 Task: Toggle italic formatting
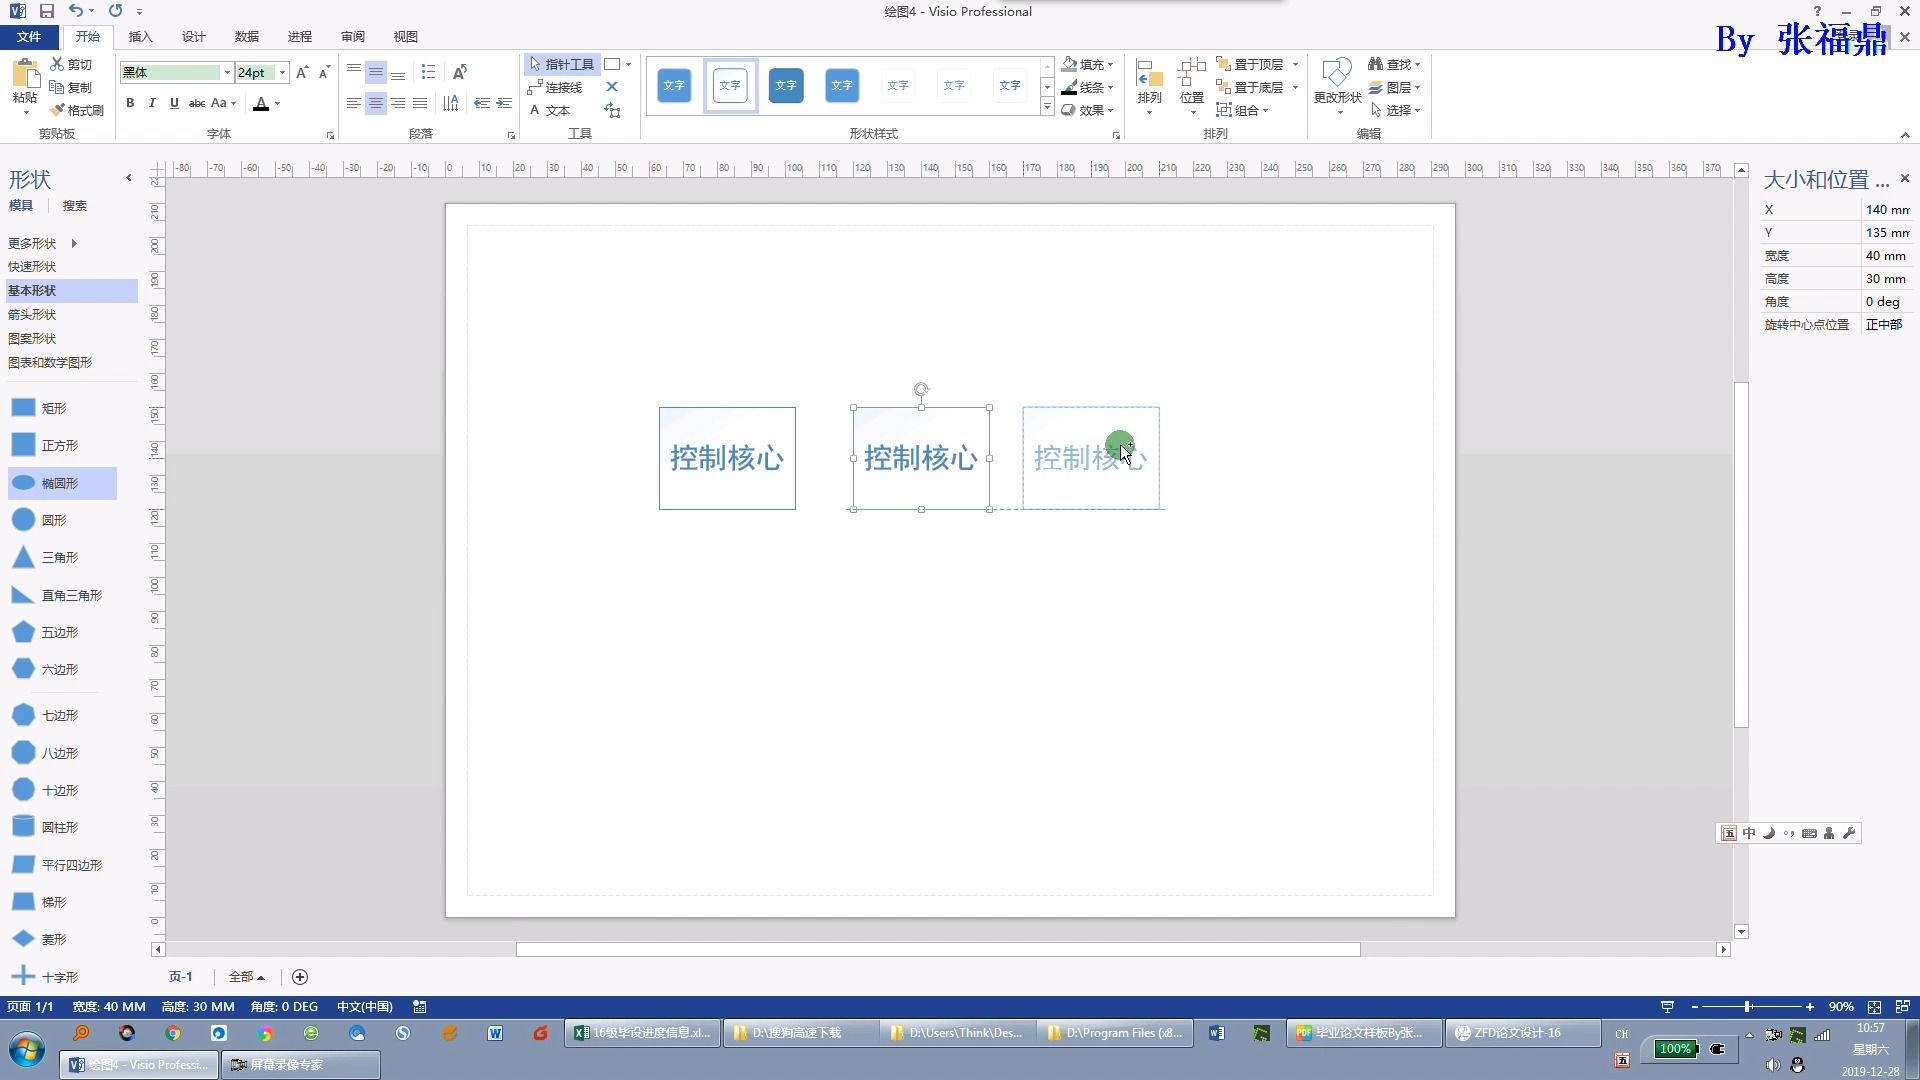152,103
